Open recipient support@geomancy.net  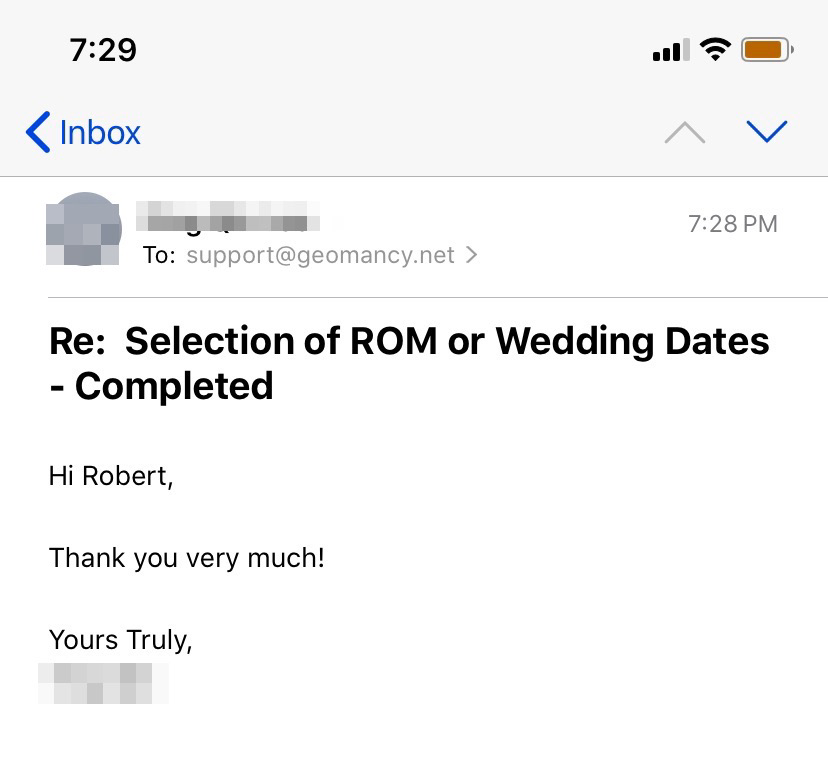[320, 255]
